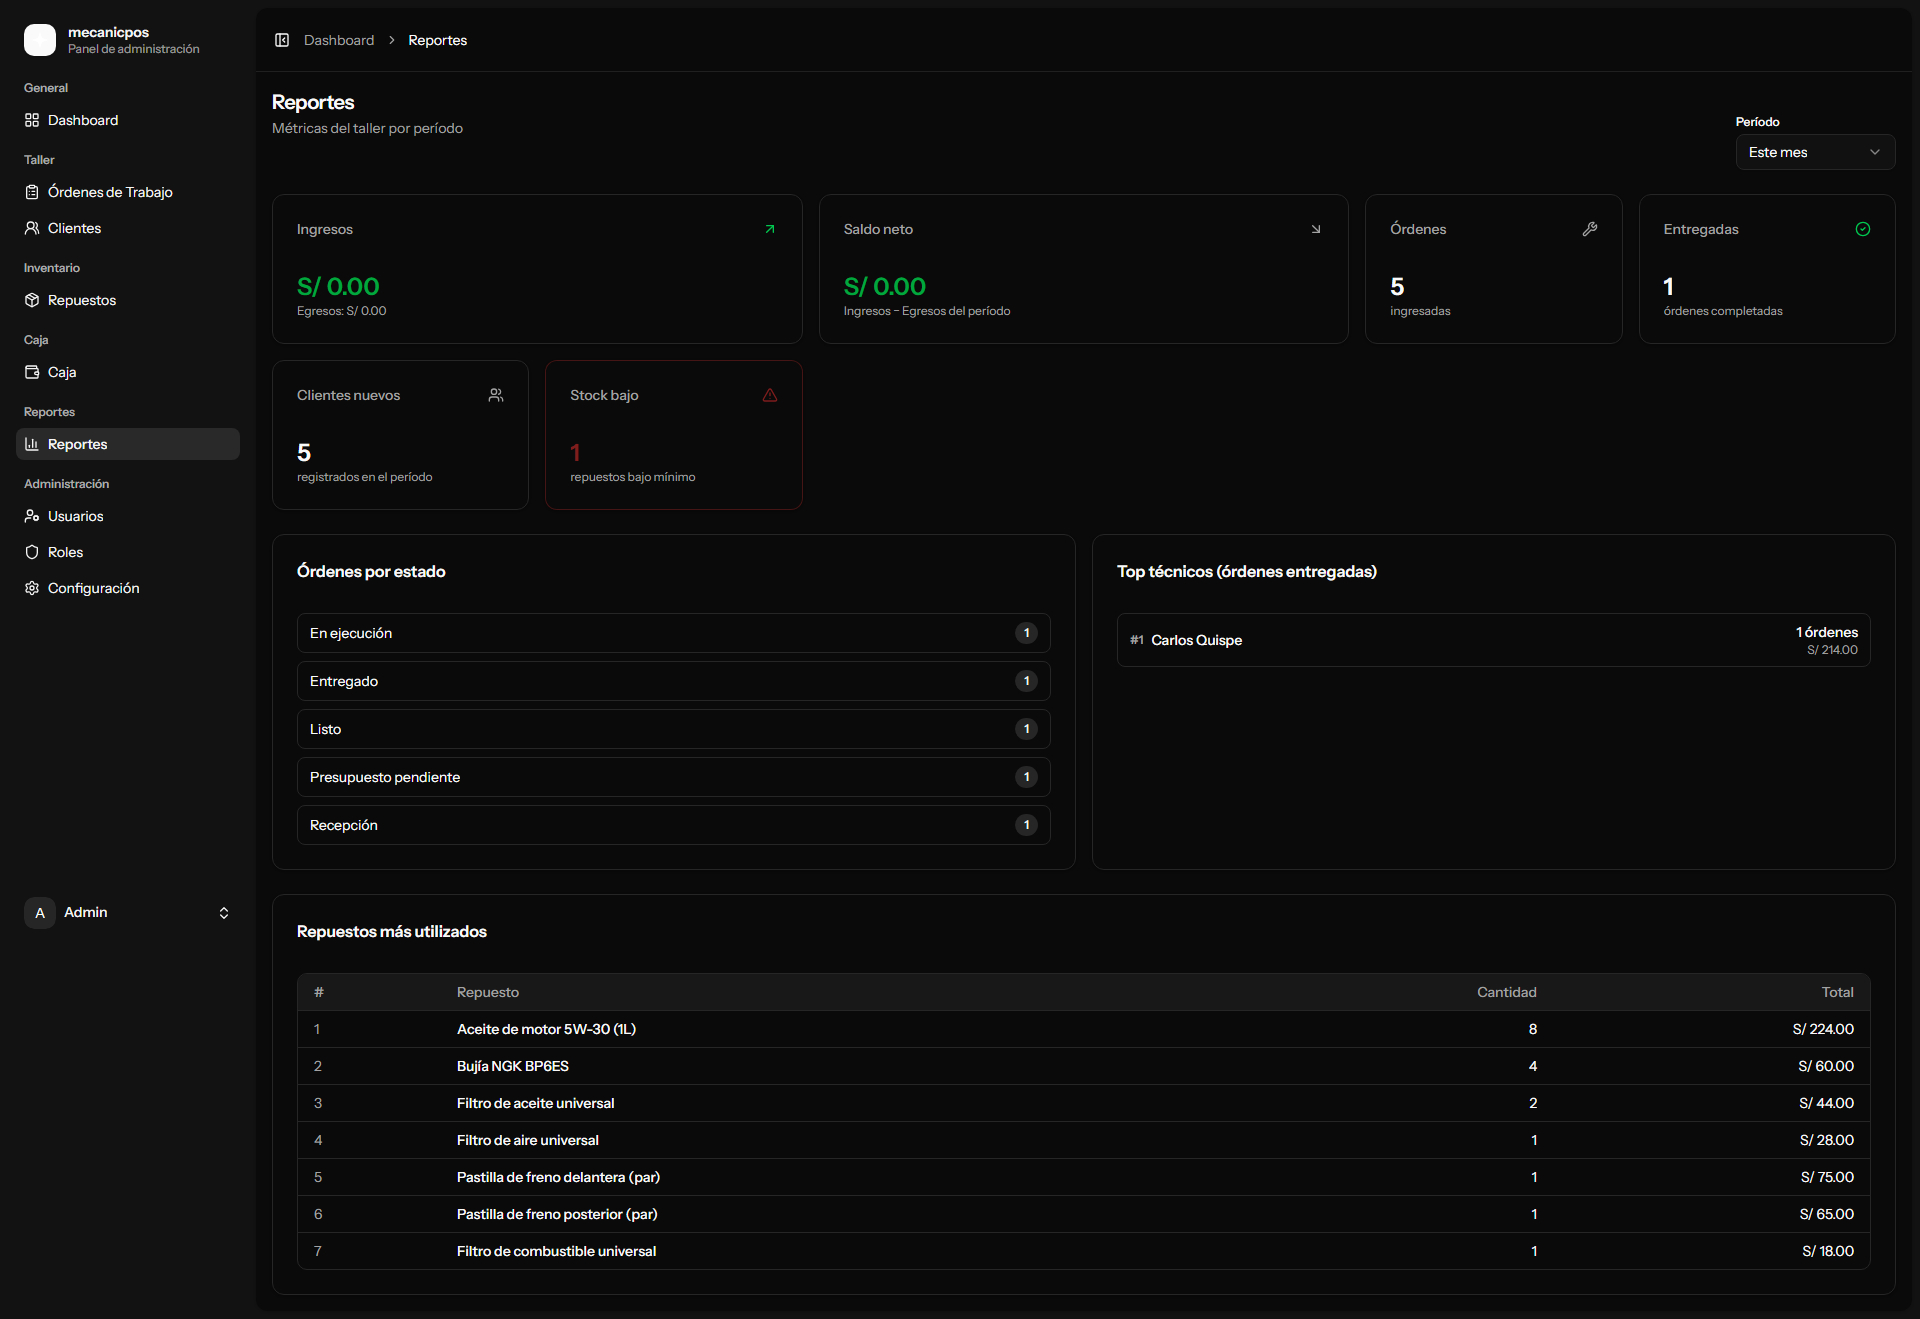Go to Órdenes de Trabajo
The image size is (1920, 1319).
(x=128, y=192)
